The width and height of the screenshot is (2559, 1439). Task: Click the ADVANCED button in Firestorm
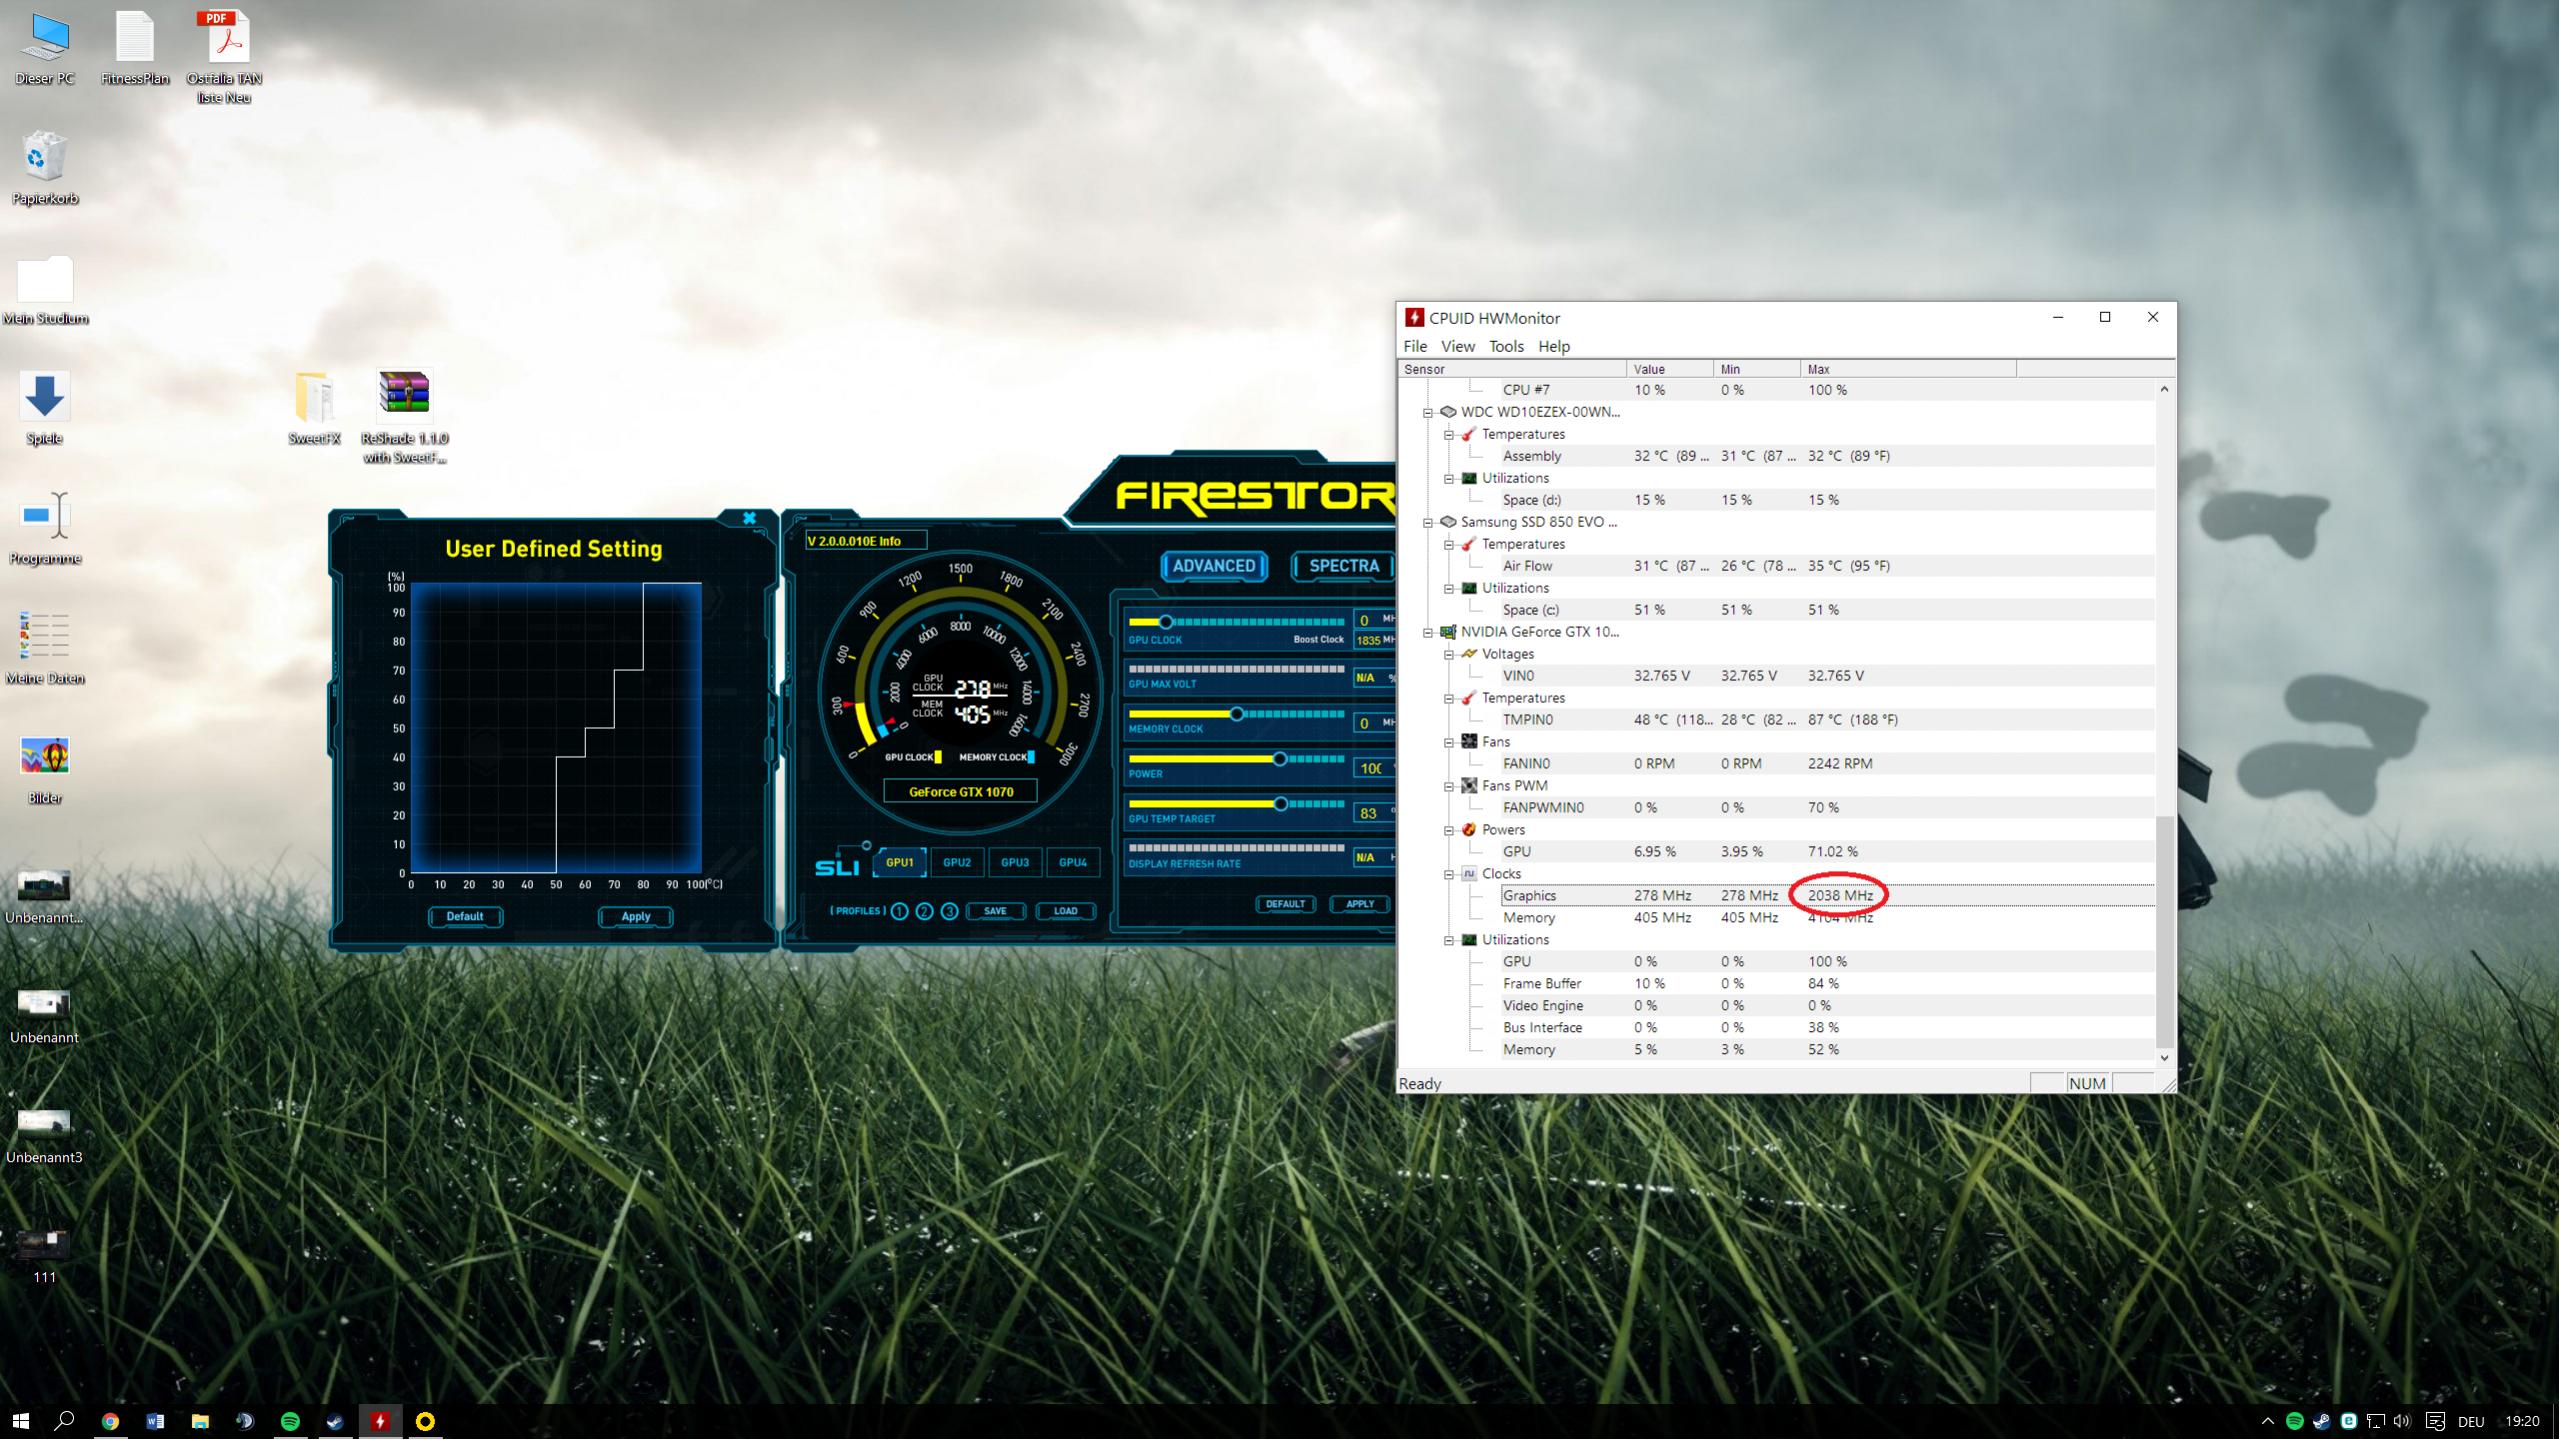click(x=1213, y=566)
